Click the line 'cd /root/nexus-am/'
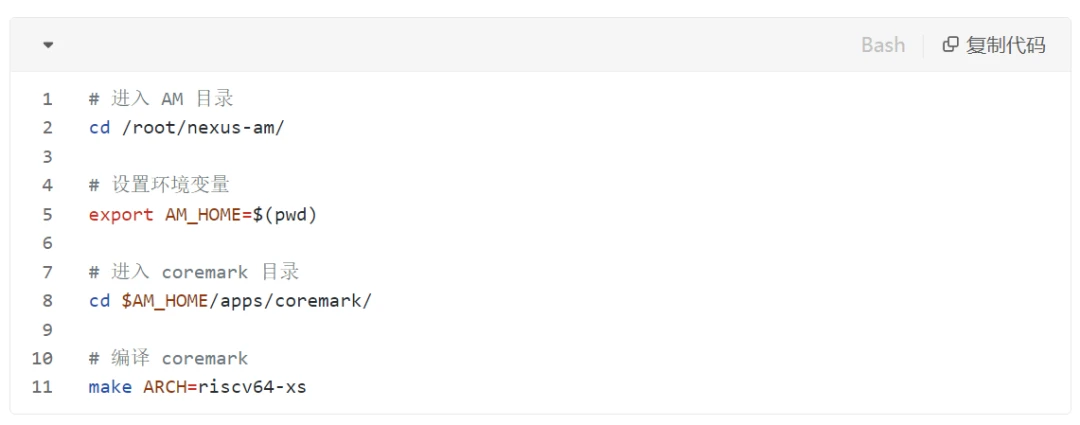This screenshot has width=1080, height=425. (x=186, y=128)
